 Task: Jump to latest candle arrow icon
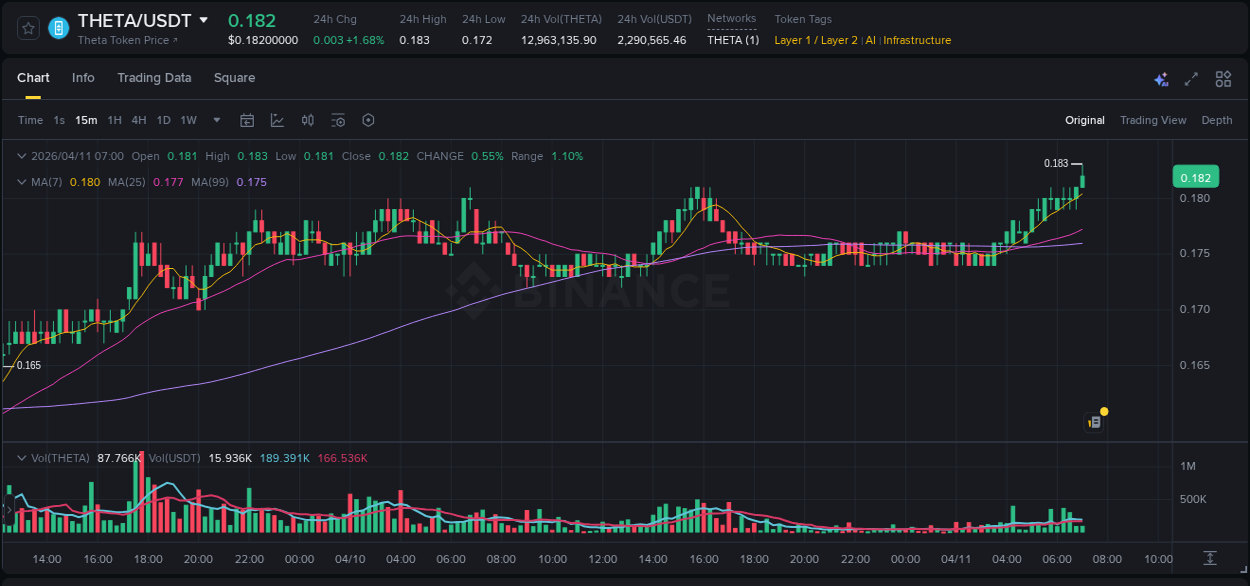[1210, 557]
